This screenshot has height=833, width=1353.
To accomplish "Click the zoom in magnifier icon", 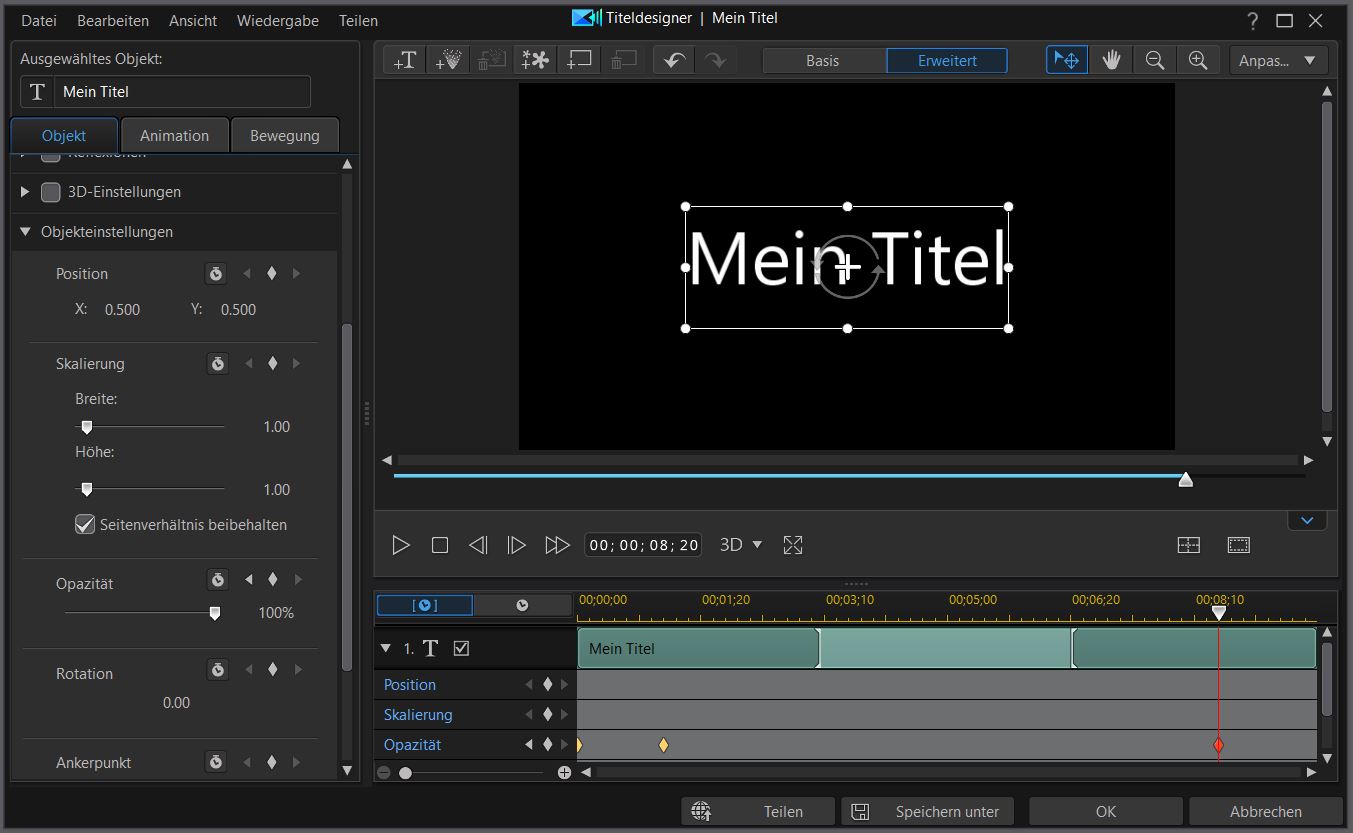I will [x=1197, y=60].
